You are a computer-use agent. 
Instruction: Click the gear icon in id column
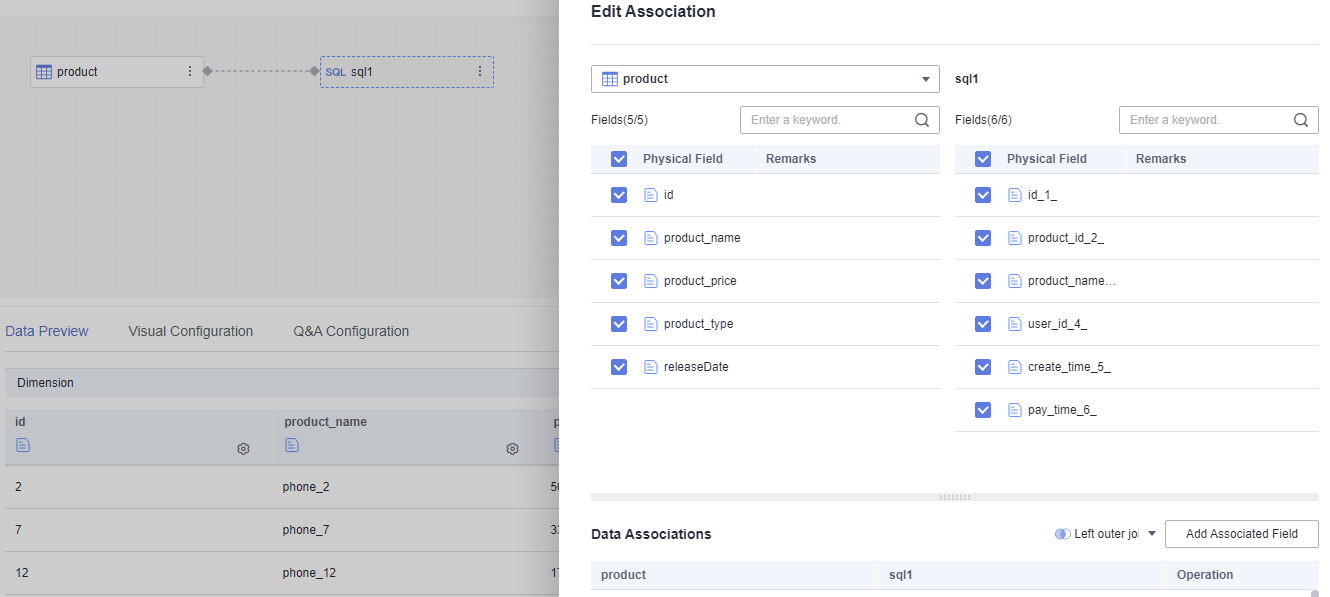[243, 449]
